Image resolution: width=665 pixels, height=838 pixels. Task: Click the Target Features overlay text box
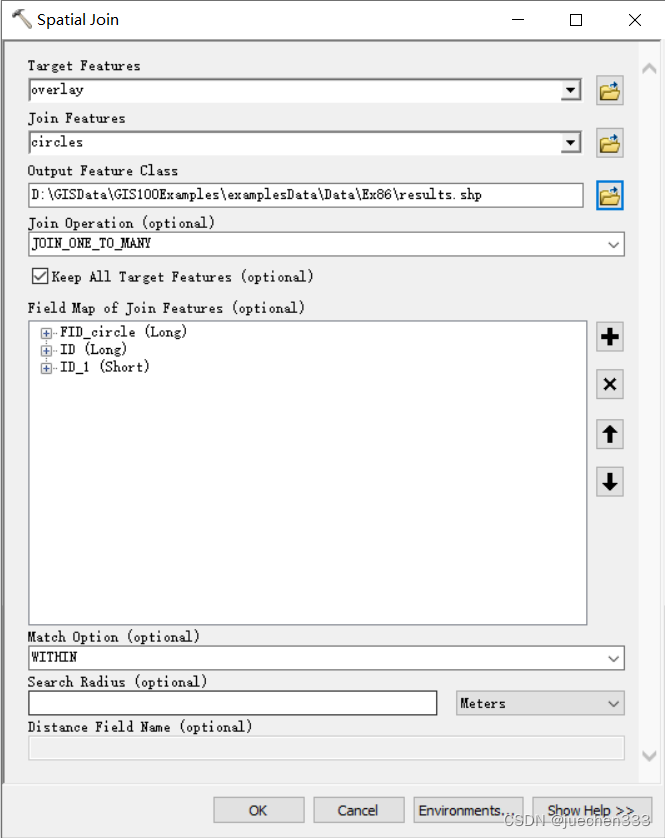coord(295,90)
